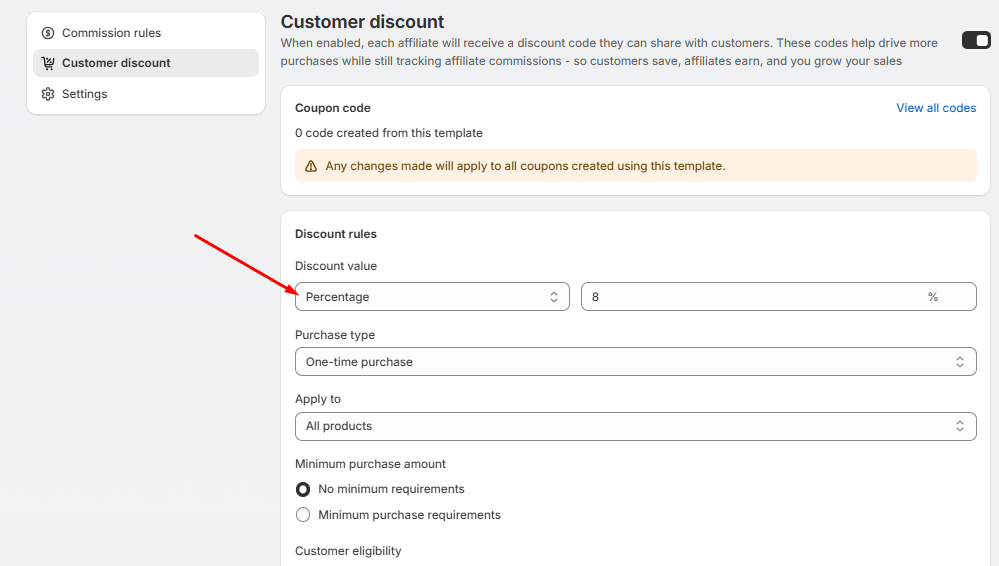Viewport: 999px width, 566px height.
Task: Click the percent symbol in discount field
Action: click(x=933, y=297)
